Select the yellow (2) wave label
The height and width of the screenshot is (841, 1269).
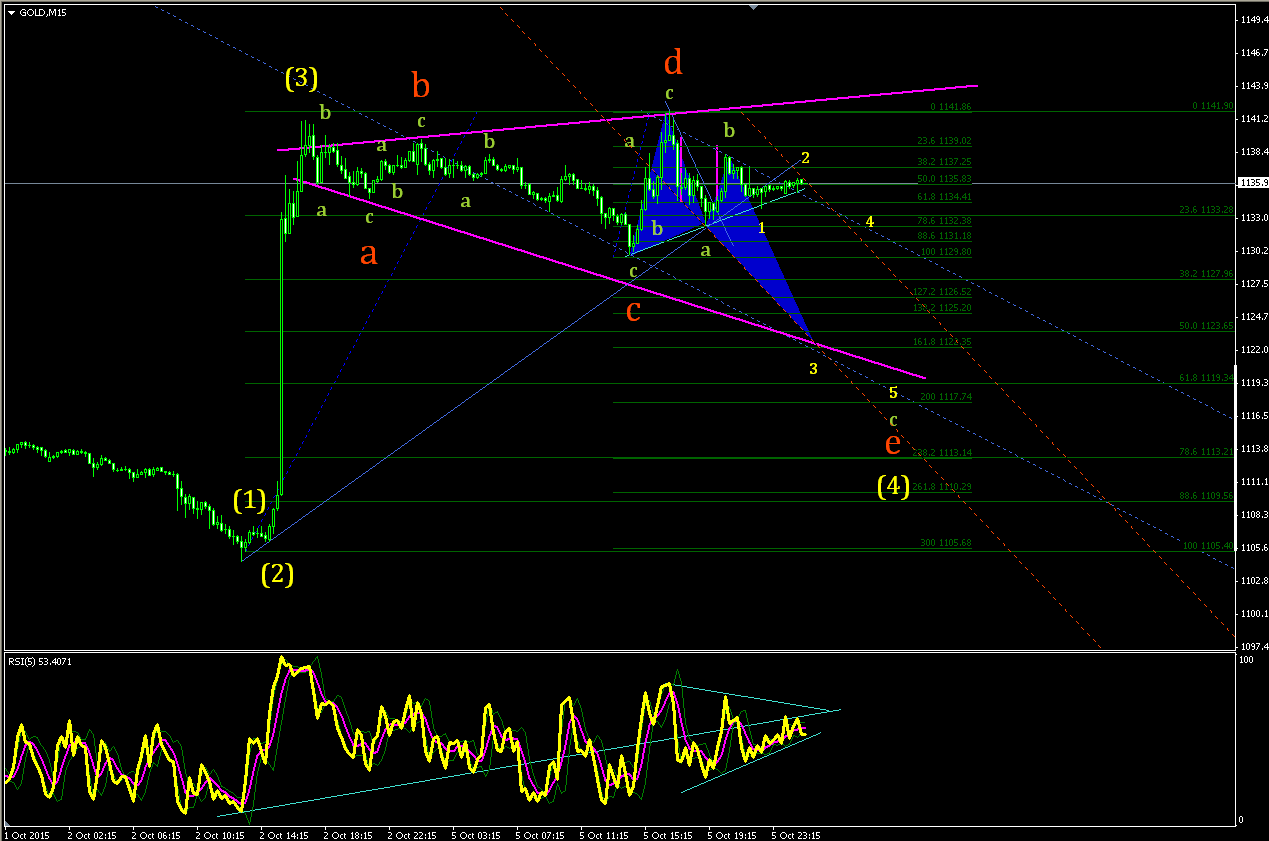[x=277, y=574]
